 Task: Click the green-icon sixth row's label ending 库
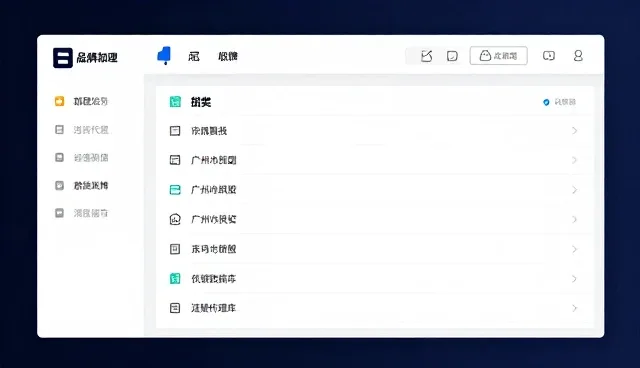pos(214,279)
